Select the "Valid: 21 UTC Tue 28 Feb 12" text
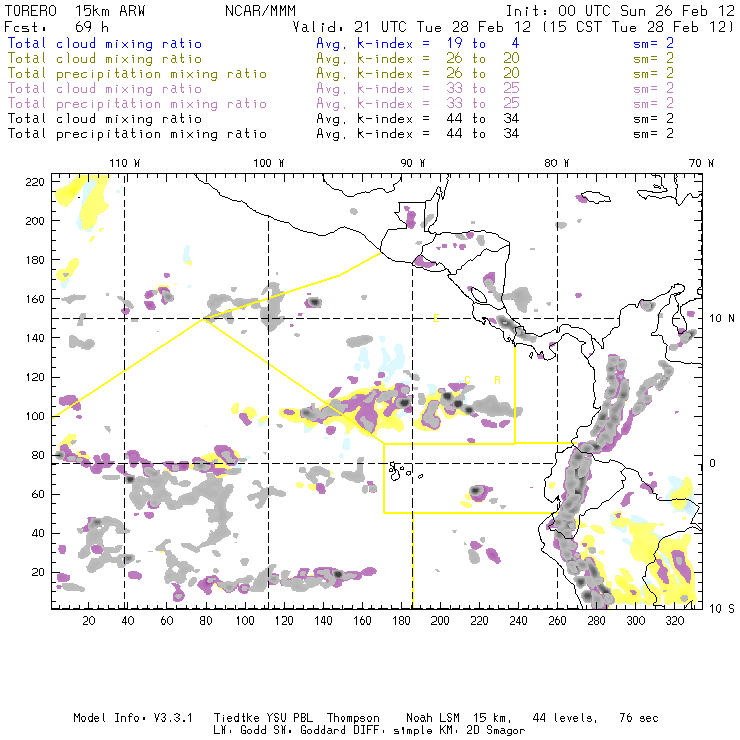740x740 pixels. 412,26
